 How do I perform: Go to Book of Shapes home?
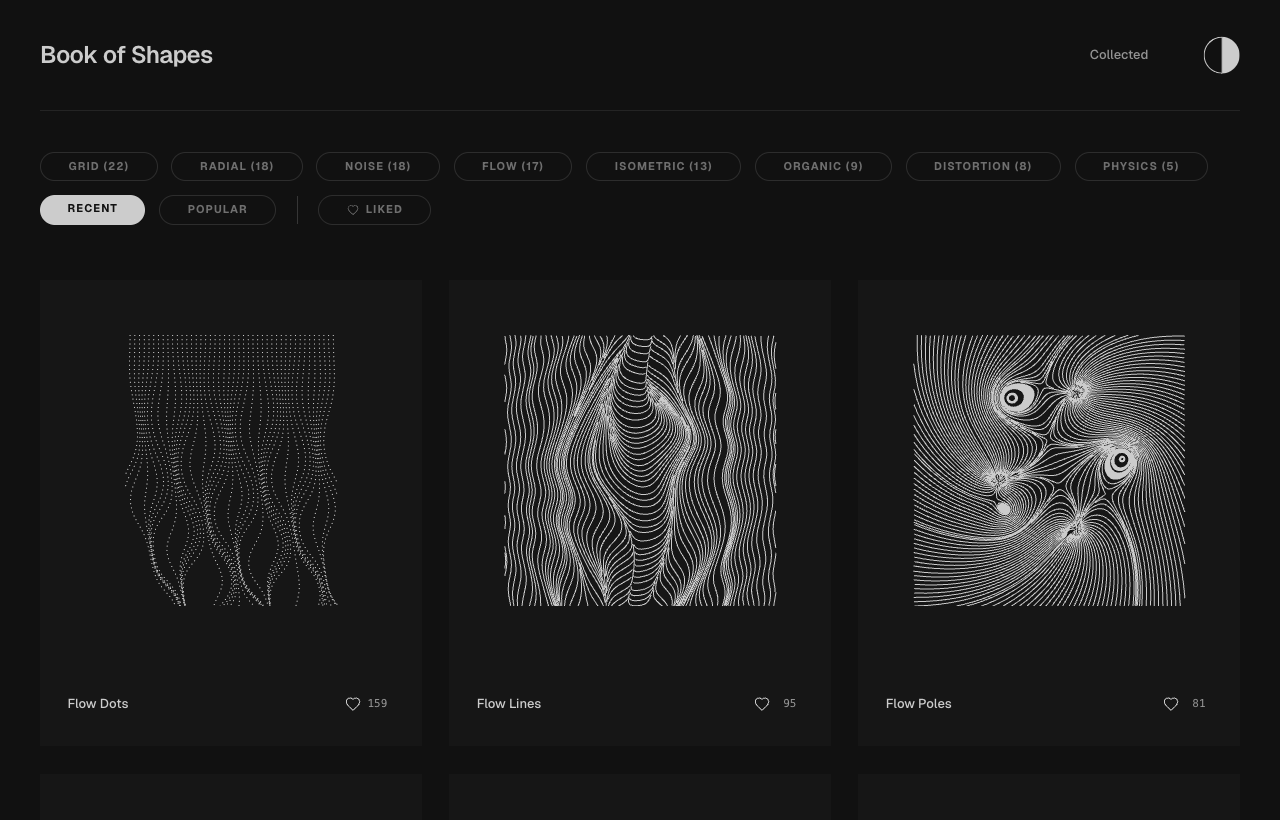(126, 55)
